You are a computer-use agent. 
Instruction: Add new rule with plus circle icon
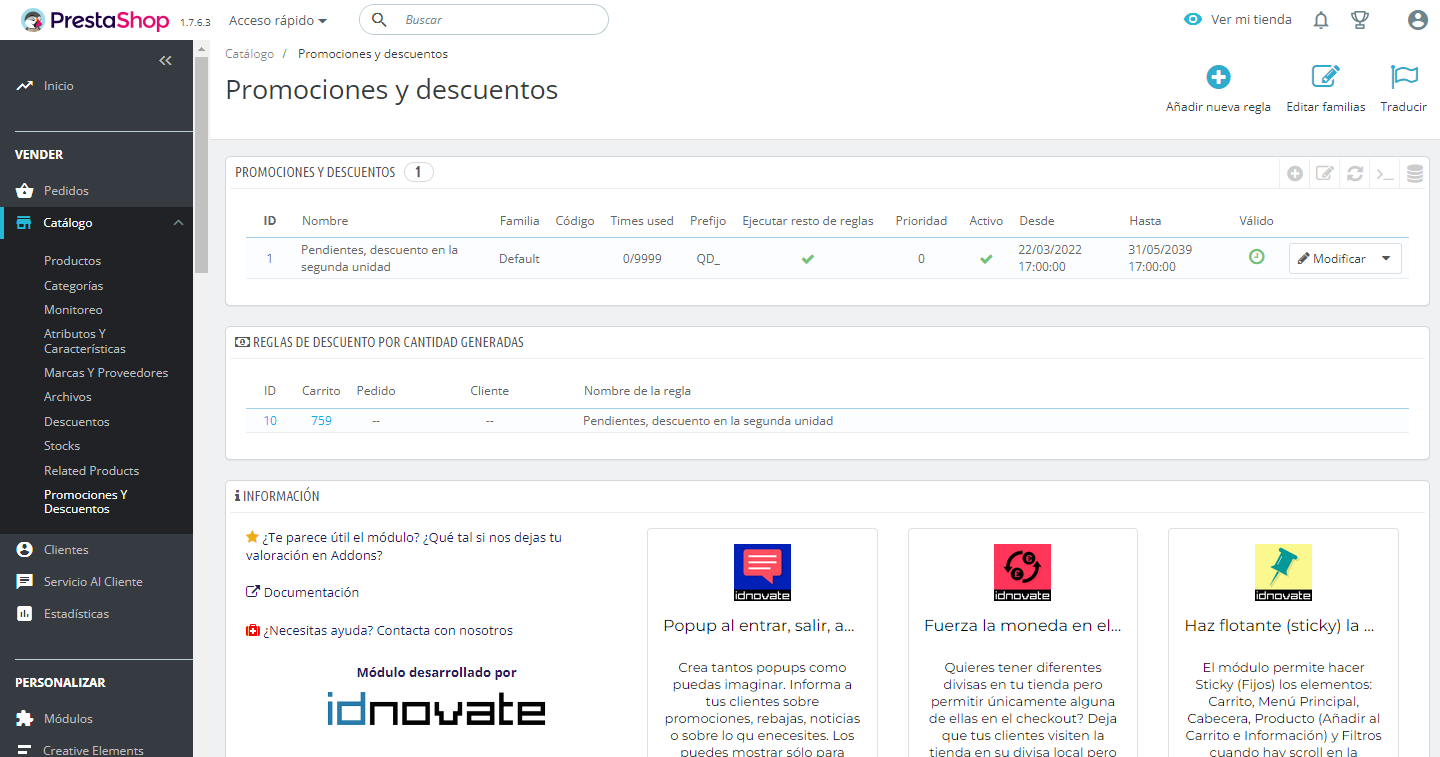point(1218,77)
